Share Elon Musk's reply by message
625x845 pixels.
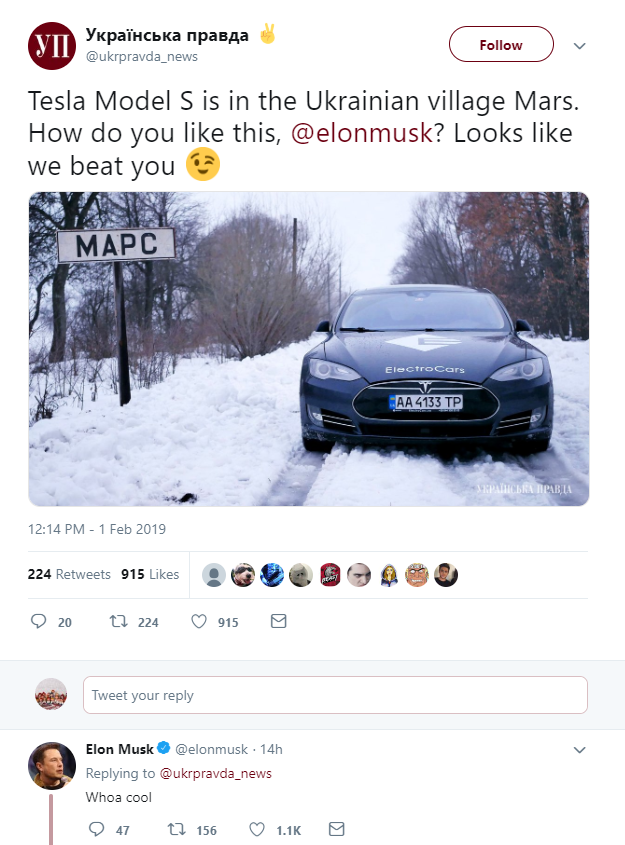click(x=337, y=830)
